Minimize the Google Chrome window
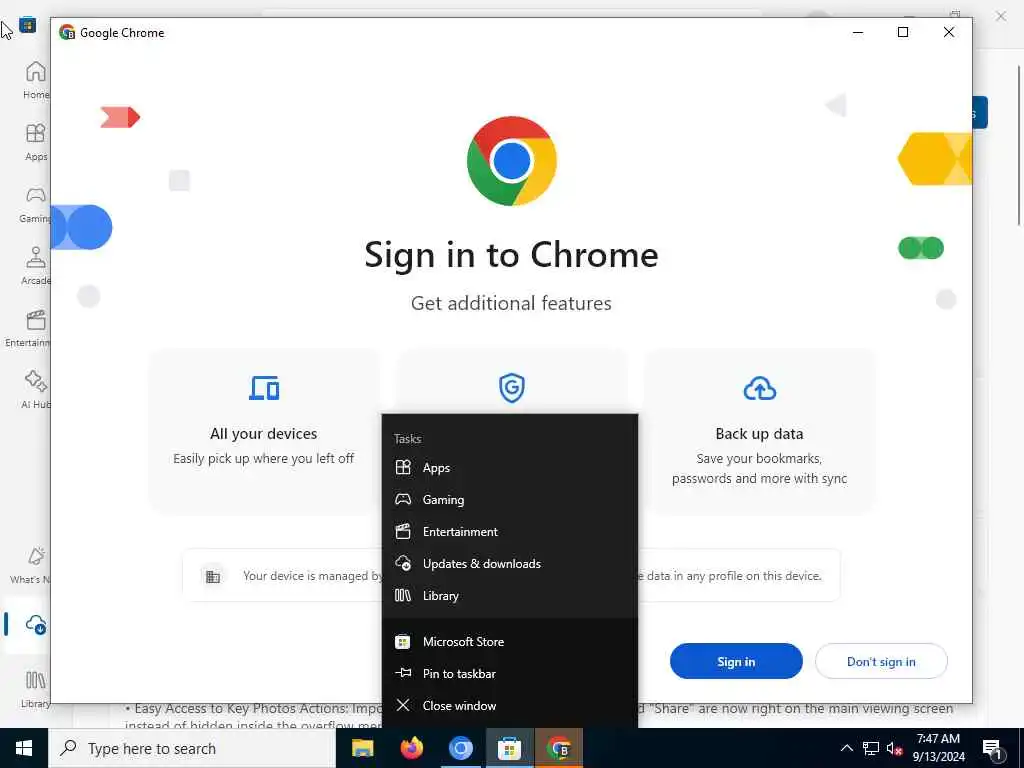 click(858, 32)
